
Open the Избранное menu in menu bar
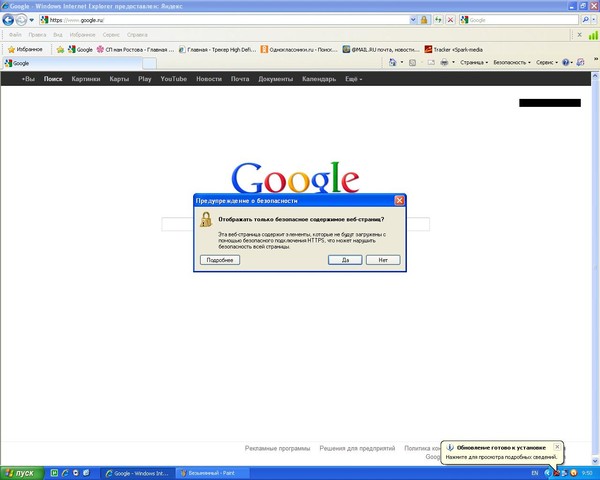[82, 35]
